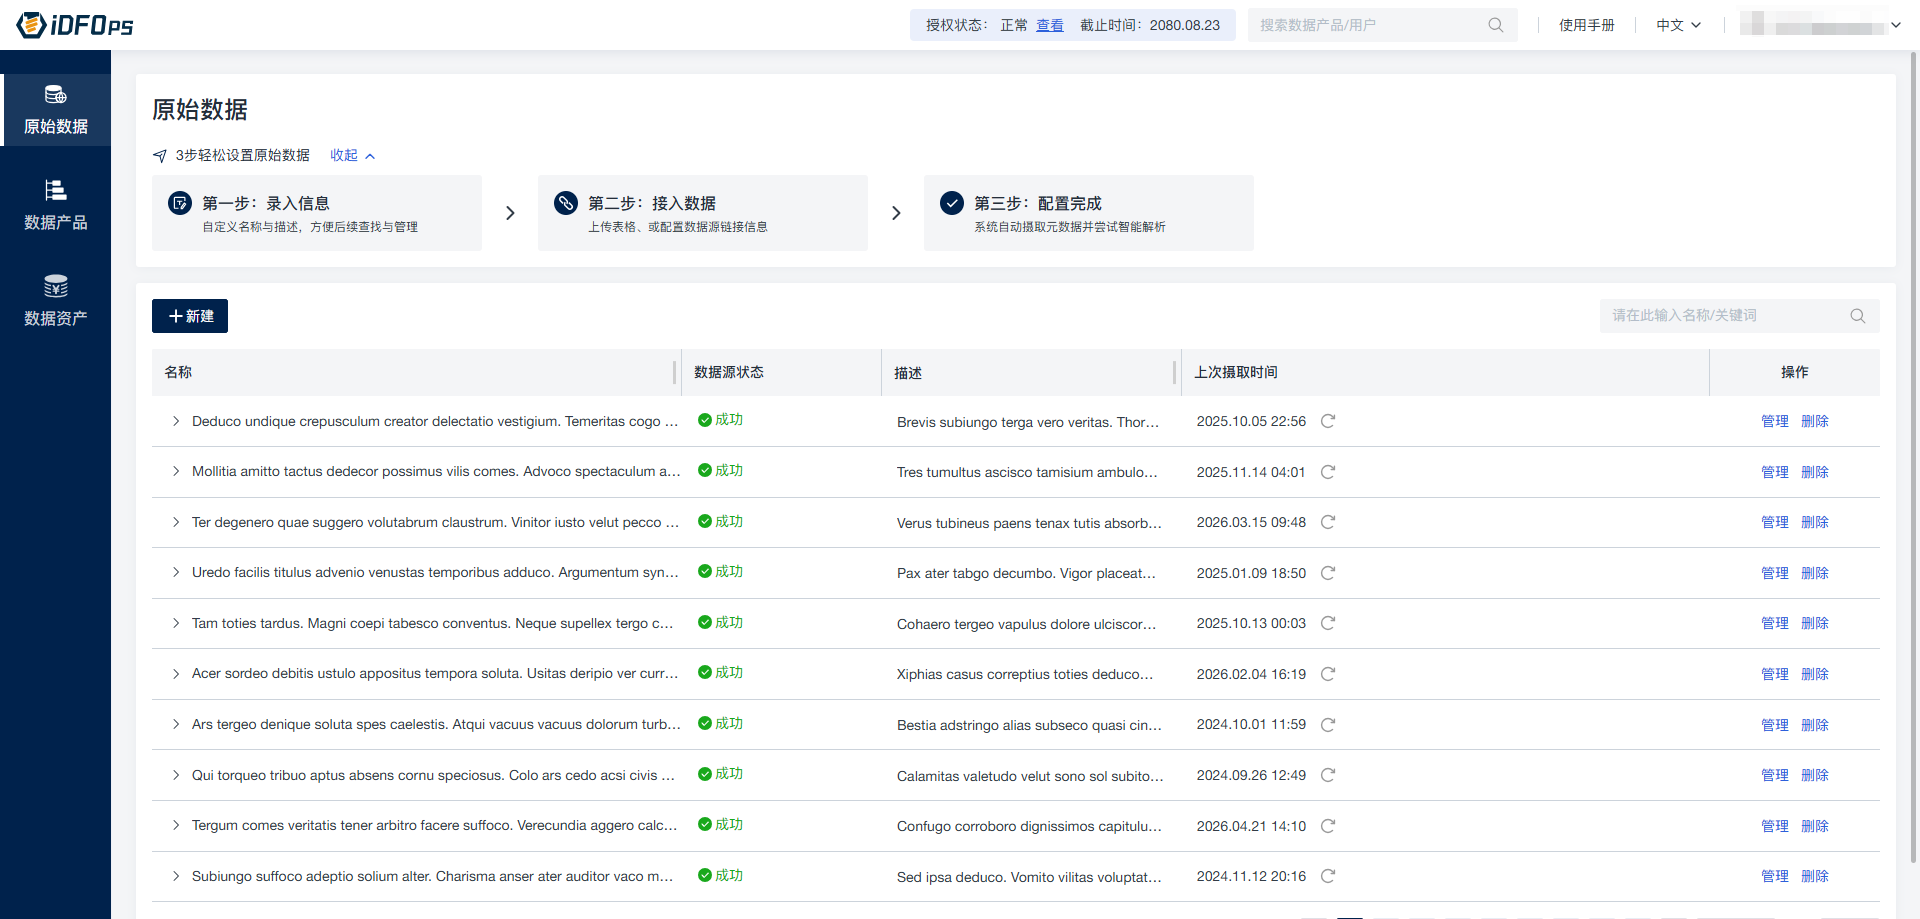1920x919 pixels.
Task: Refresh fetch for 2025.10.13 00:03 row
Action: tap(1328, 623)
